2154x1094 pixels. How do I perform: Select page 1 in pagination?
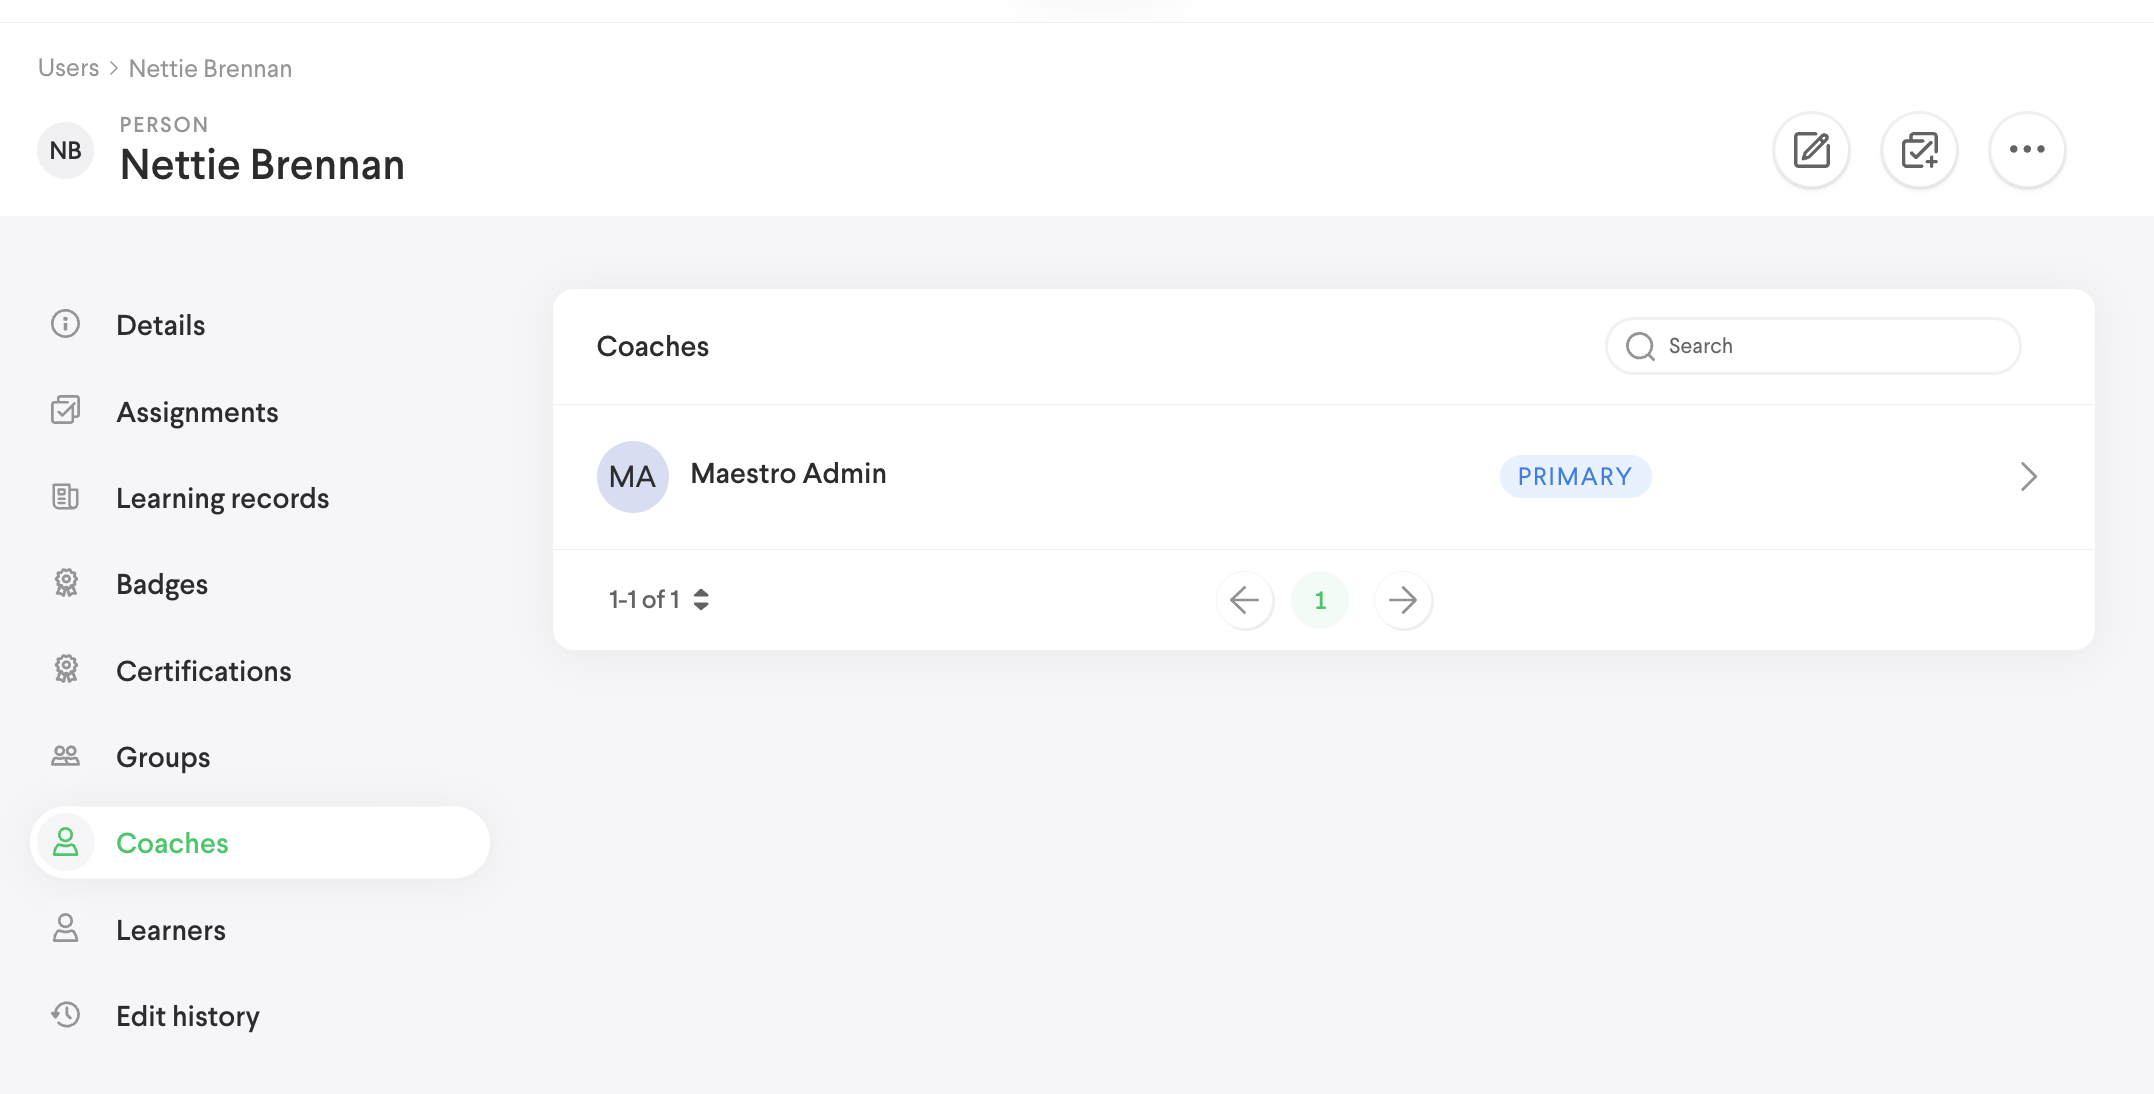click(x=1320, y=600)
